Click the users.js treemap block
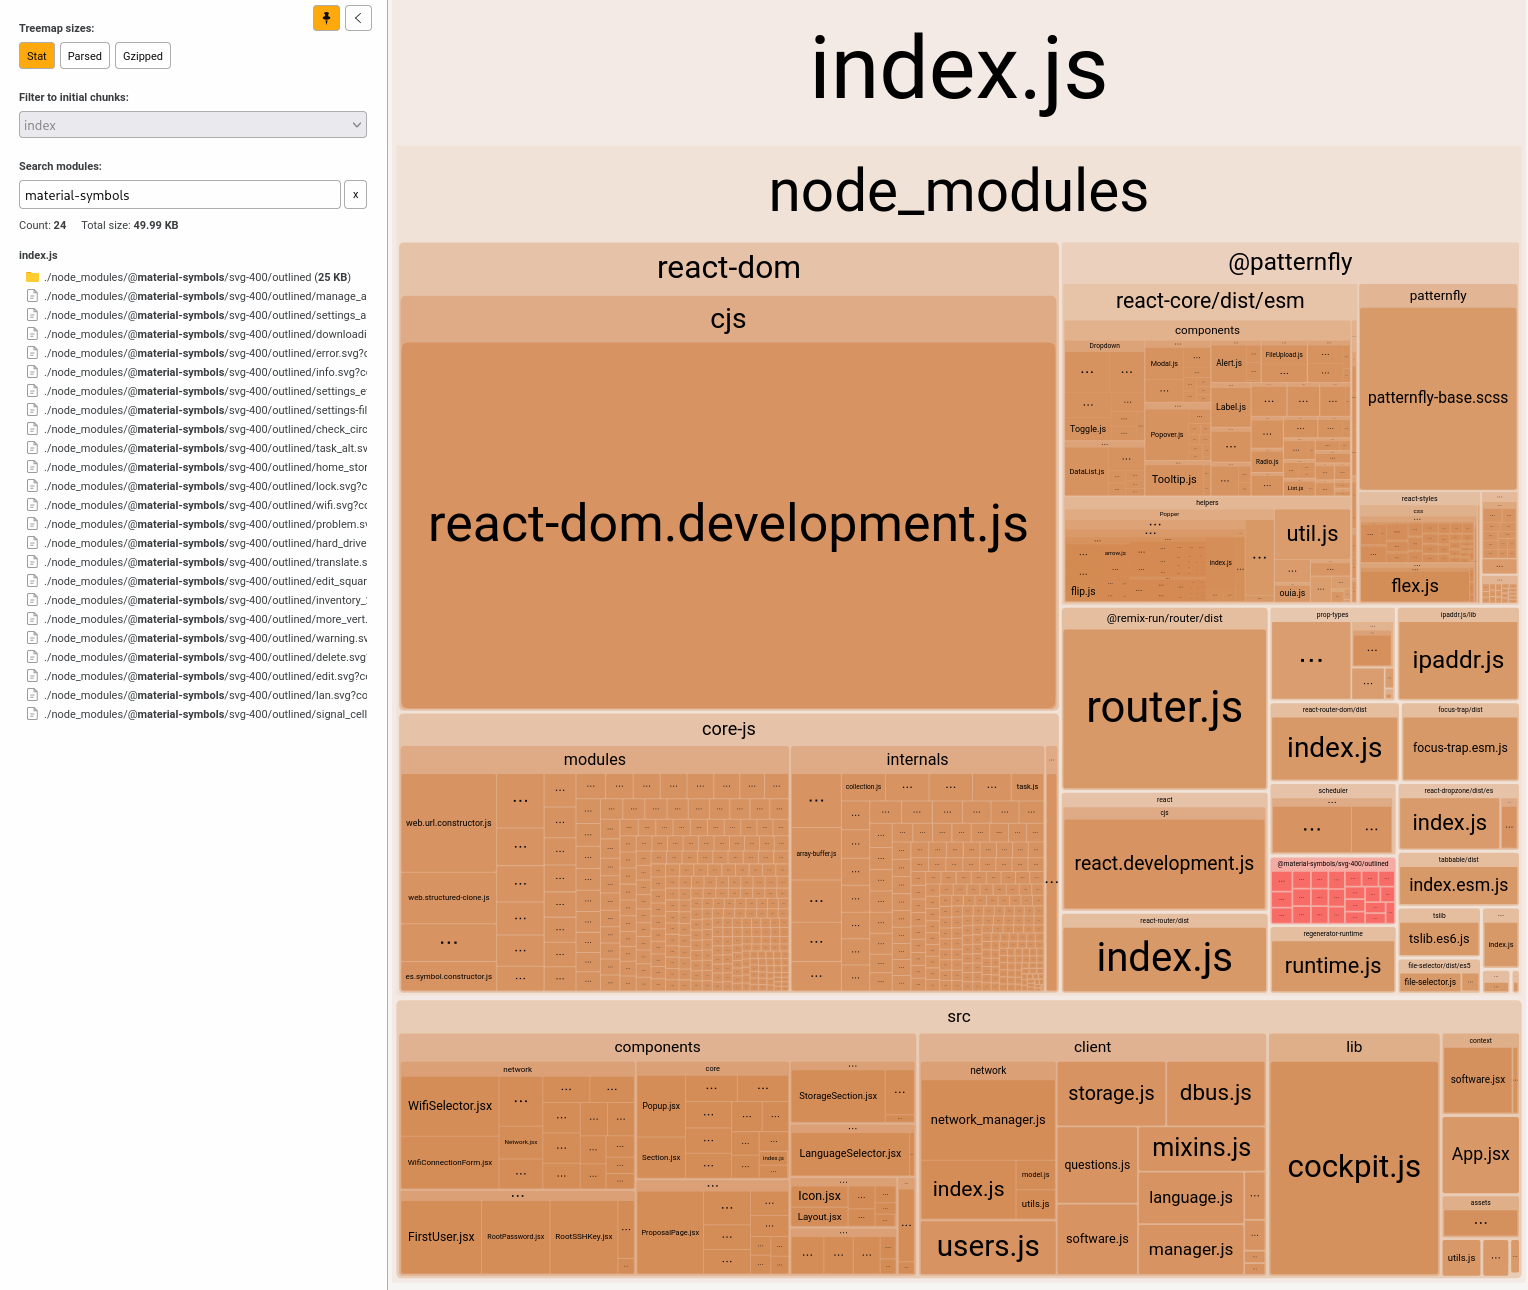 click(x=988, y=1247)
